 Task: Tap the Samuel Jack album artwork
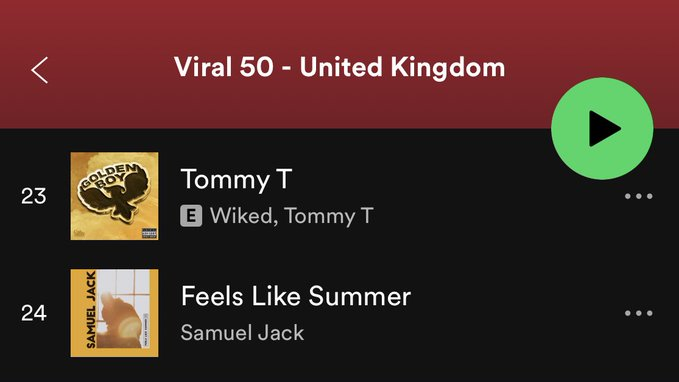point(114,313)
